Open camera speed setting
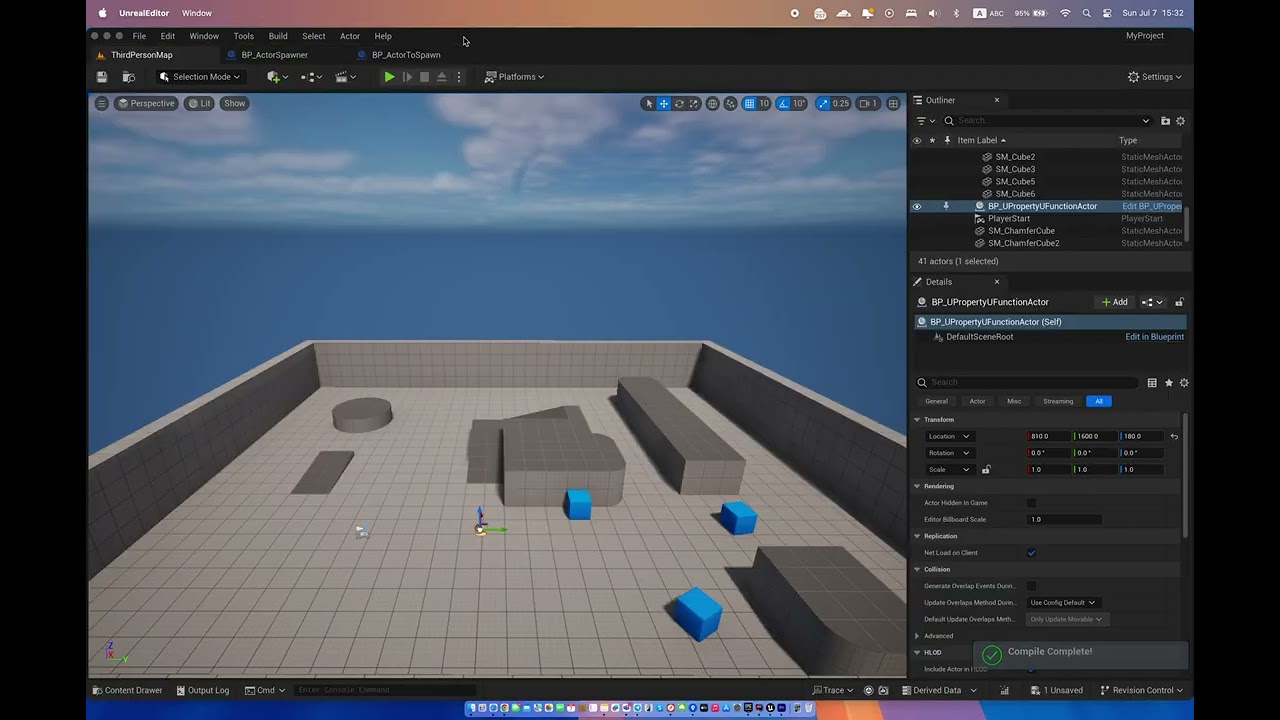Screen dimensions: 1280x720 click(x=868, y=103)
